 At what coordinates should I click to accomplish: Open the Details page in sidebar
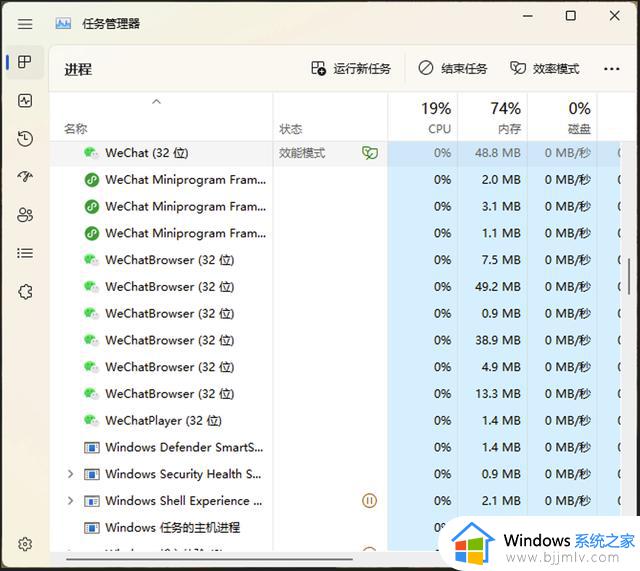tap(25, 253)
